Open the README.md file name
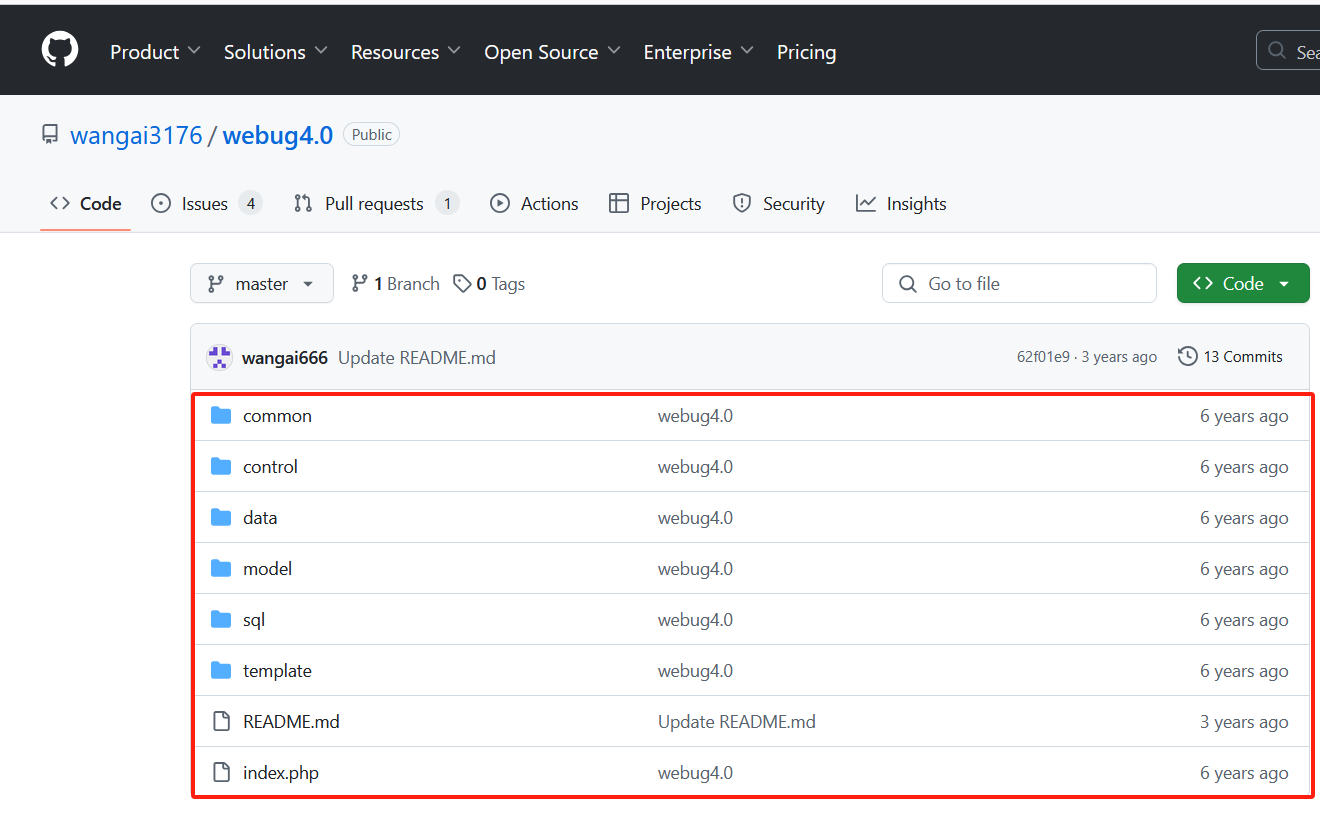 point(291,721)
